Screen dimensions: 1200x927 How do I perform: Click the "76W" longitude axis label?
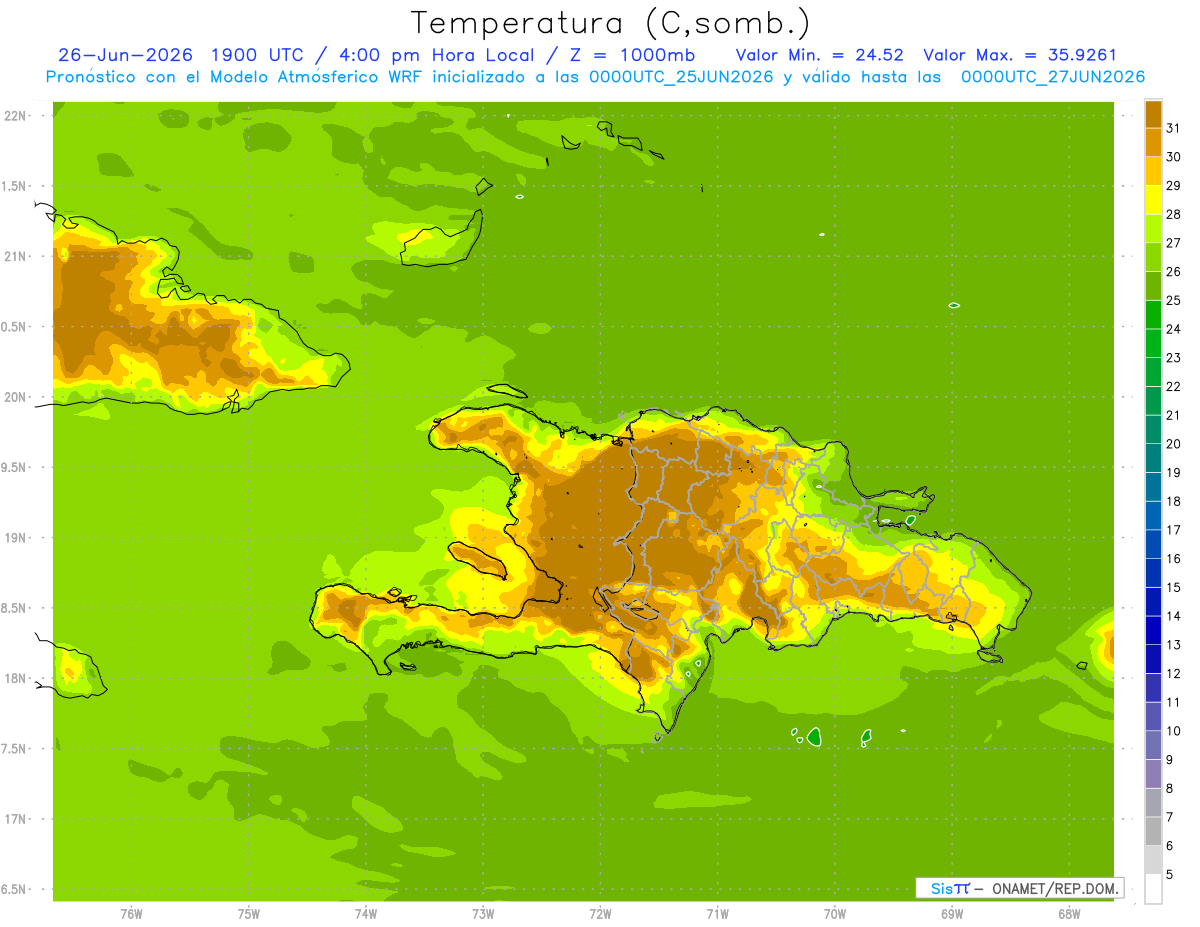131,914
